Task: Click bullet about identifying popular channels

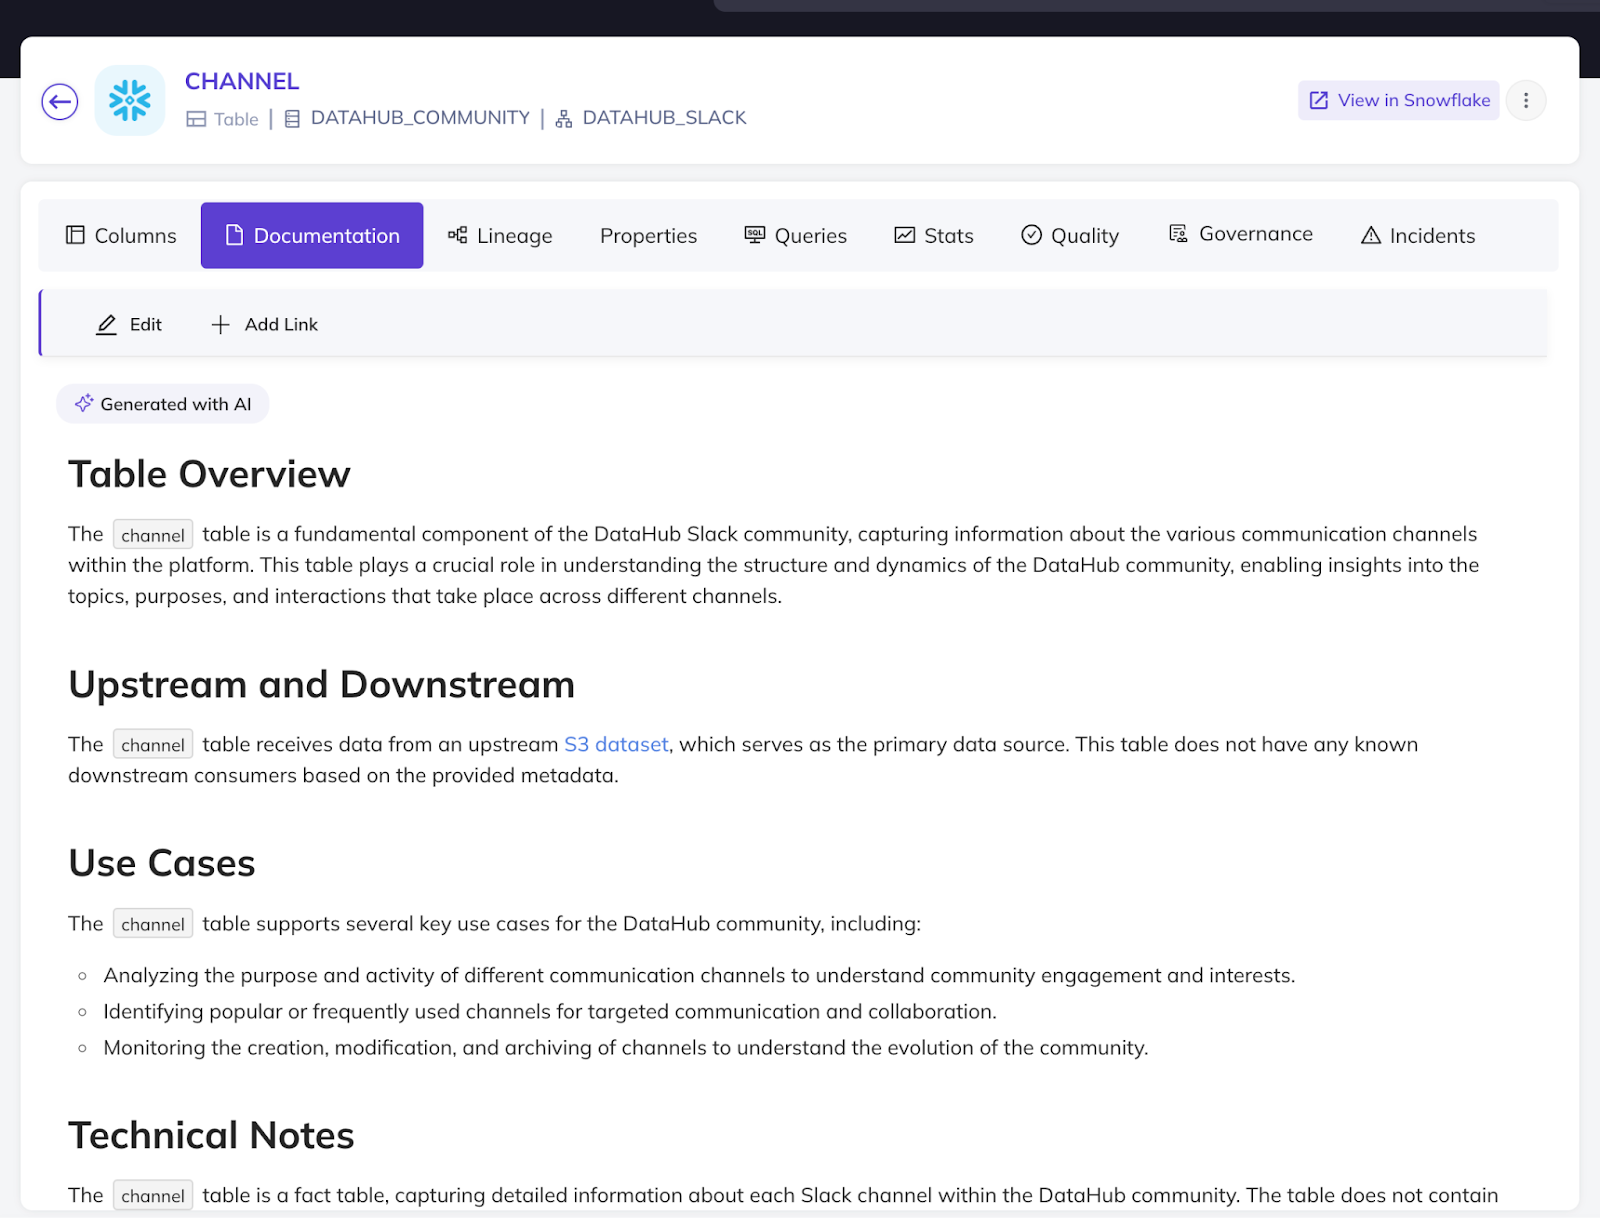Action: [550, 1011]
